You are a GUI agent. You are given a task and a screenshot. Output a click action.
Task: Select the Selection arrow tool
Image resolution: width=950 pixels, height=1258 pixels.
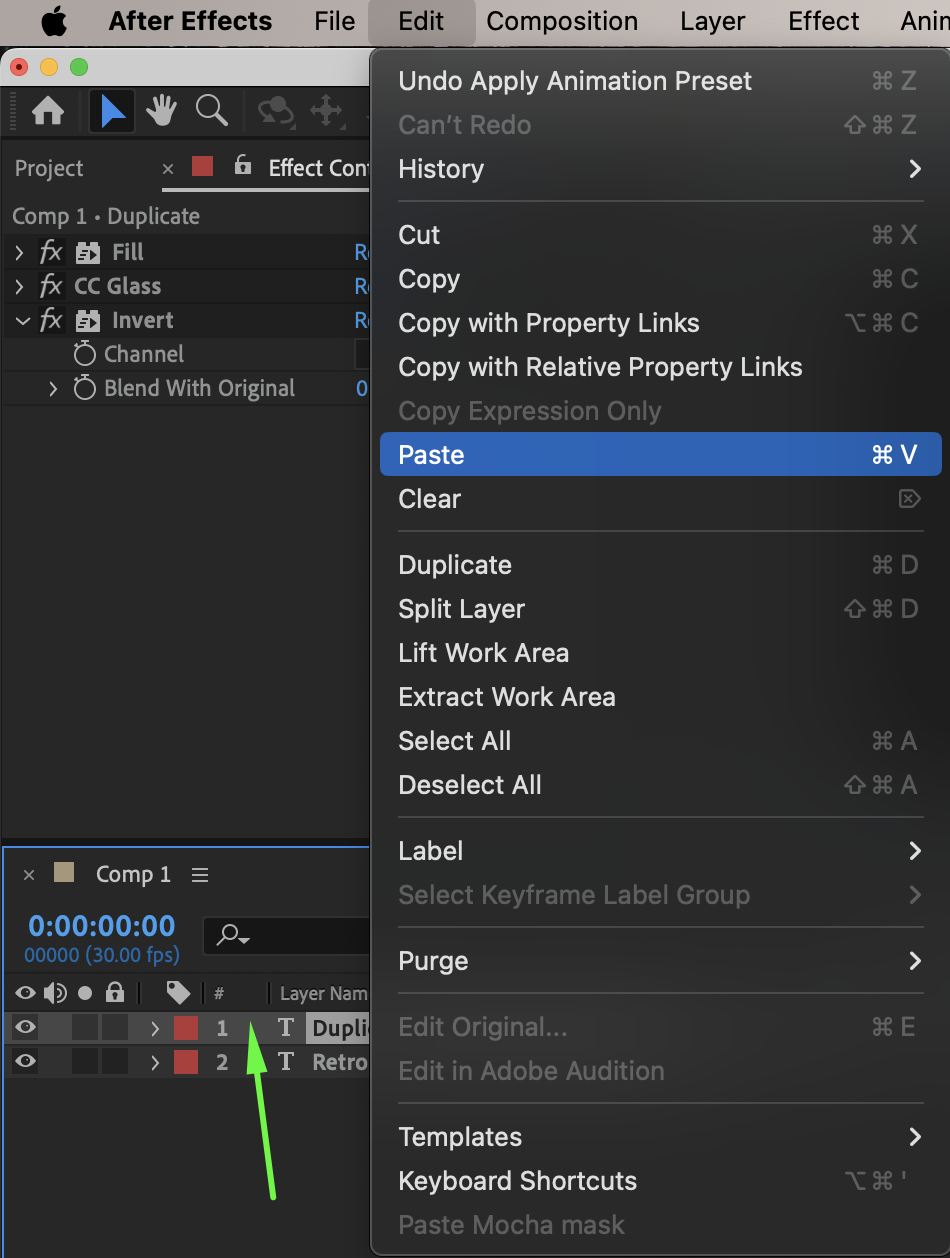click(112, 111)
